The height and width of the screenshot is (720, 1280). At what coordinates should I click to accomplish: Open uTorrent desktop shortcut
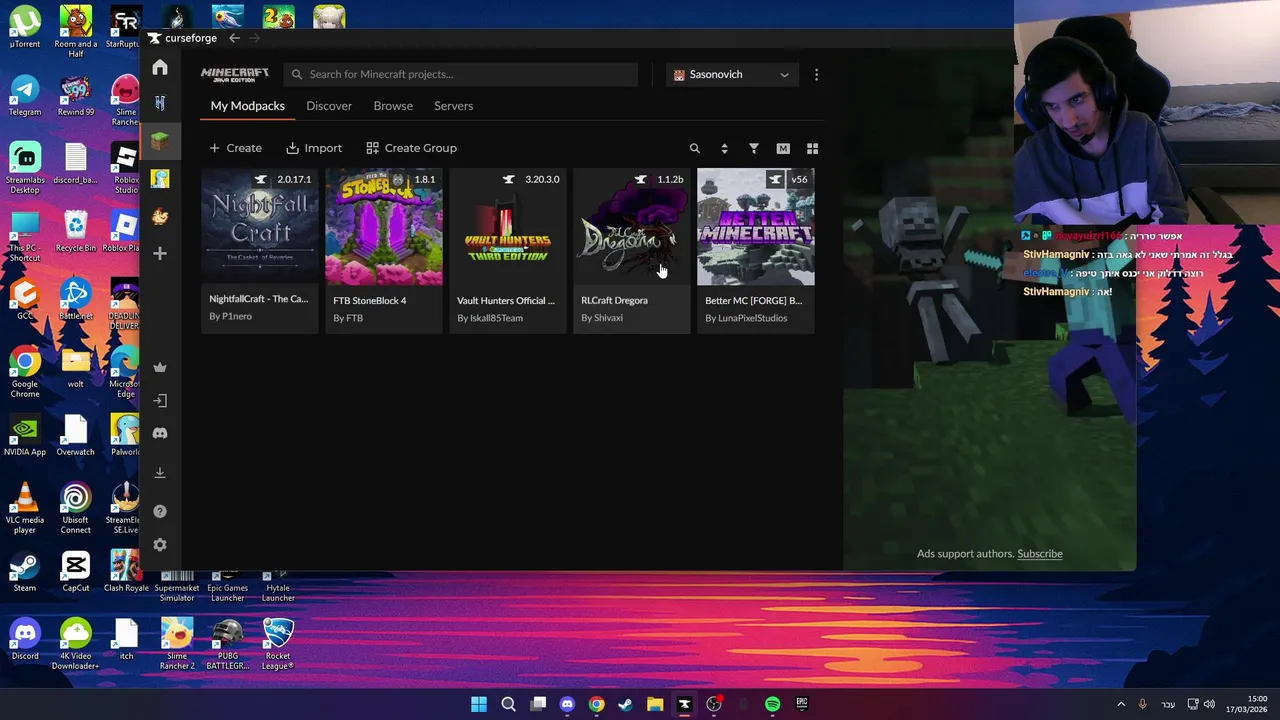pos(25,28)
